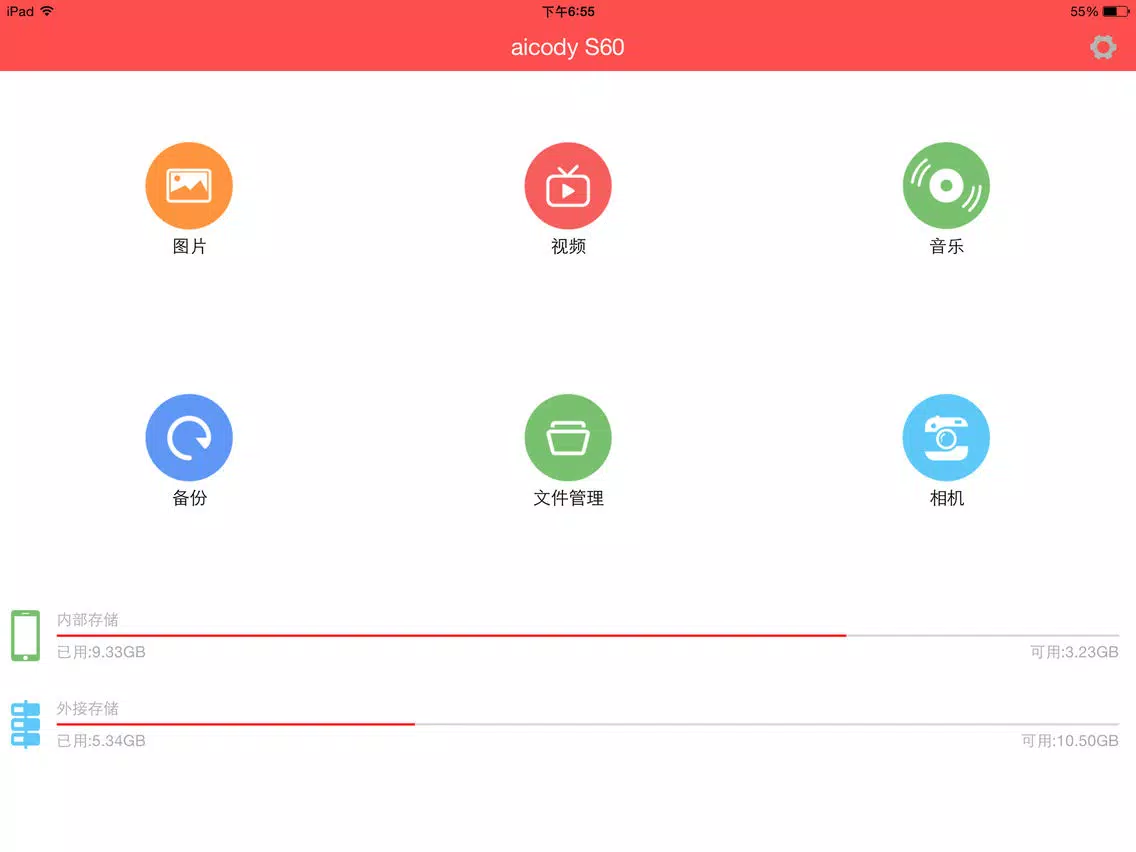Launch the Camera (相机) icon
Screen dimensions: 1136x852
click(x=946, y=438)
